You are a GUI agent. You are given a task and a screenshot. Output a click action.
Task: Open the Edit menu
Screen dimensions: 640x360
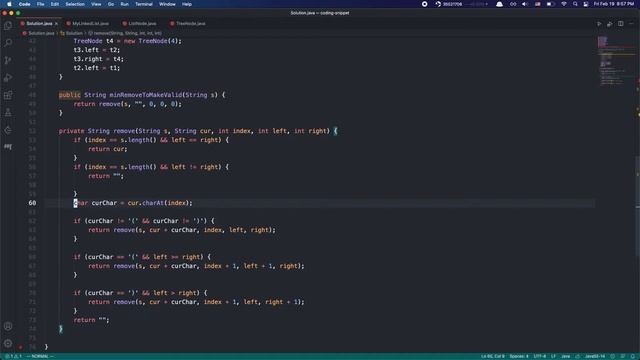click(55, 4)
